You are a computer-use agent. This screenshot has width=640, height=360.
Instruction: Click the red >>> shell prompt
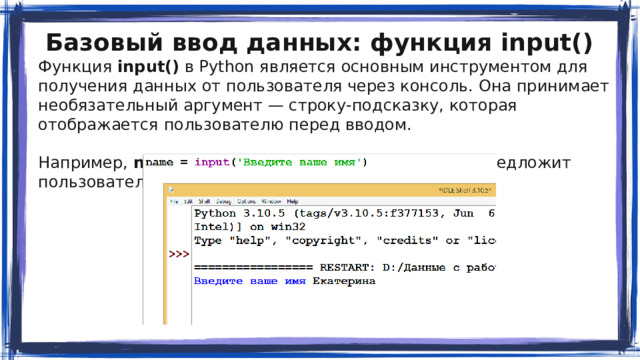coord(179,254)
